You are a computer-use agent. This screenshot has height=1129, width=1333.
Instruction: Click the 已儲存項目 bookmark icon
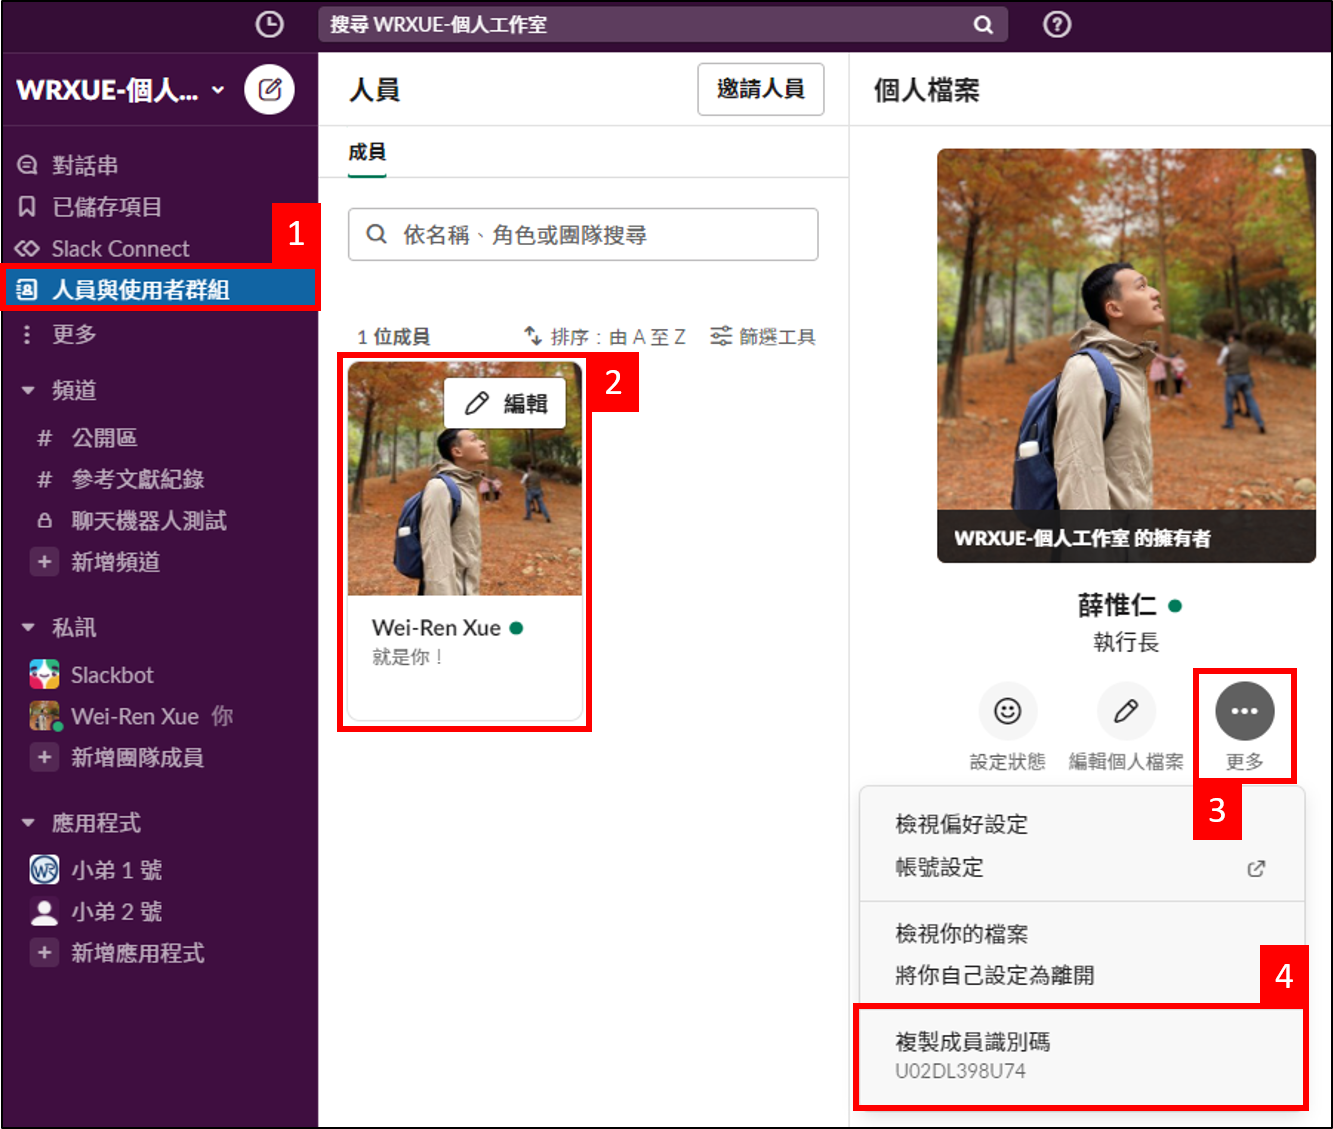(28, 207)
